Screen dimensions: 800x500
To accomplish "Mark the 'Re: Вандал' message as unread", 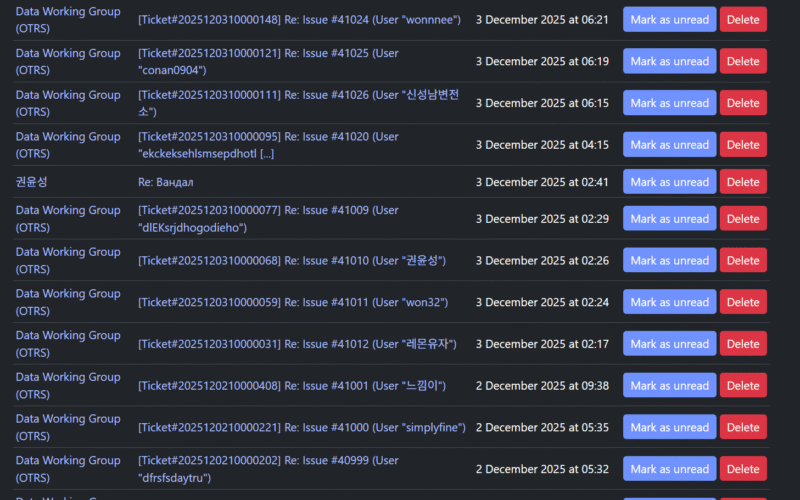I will tap(669, 182).
